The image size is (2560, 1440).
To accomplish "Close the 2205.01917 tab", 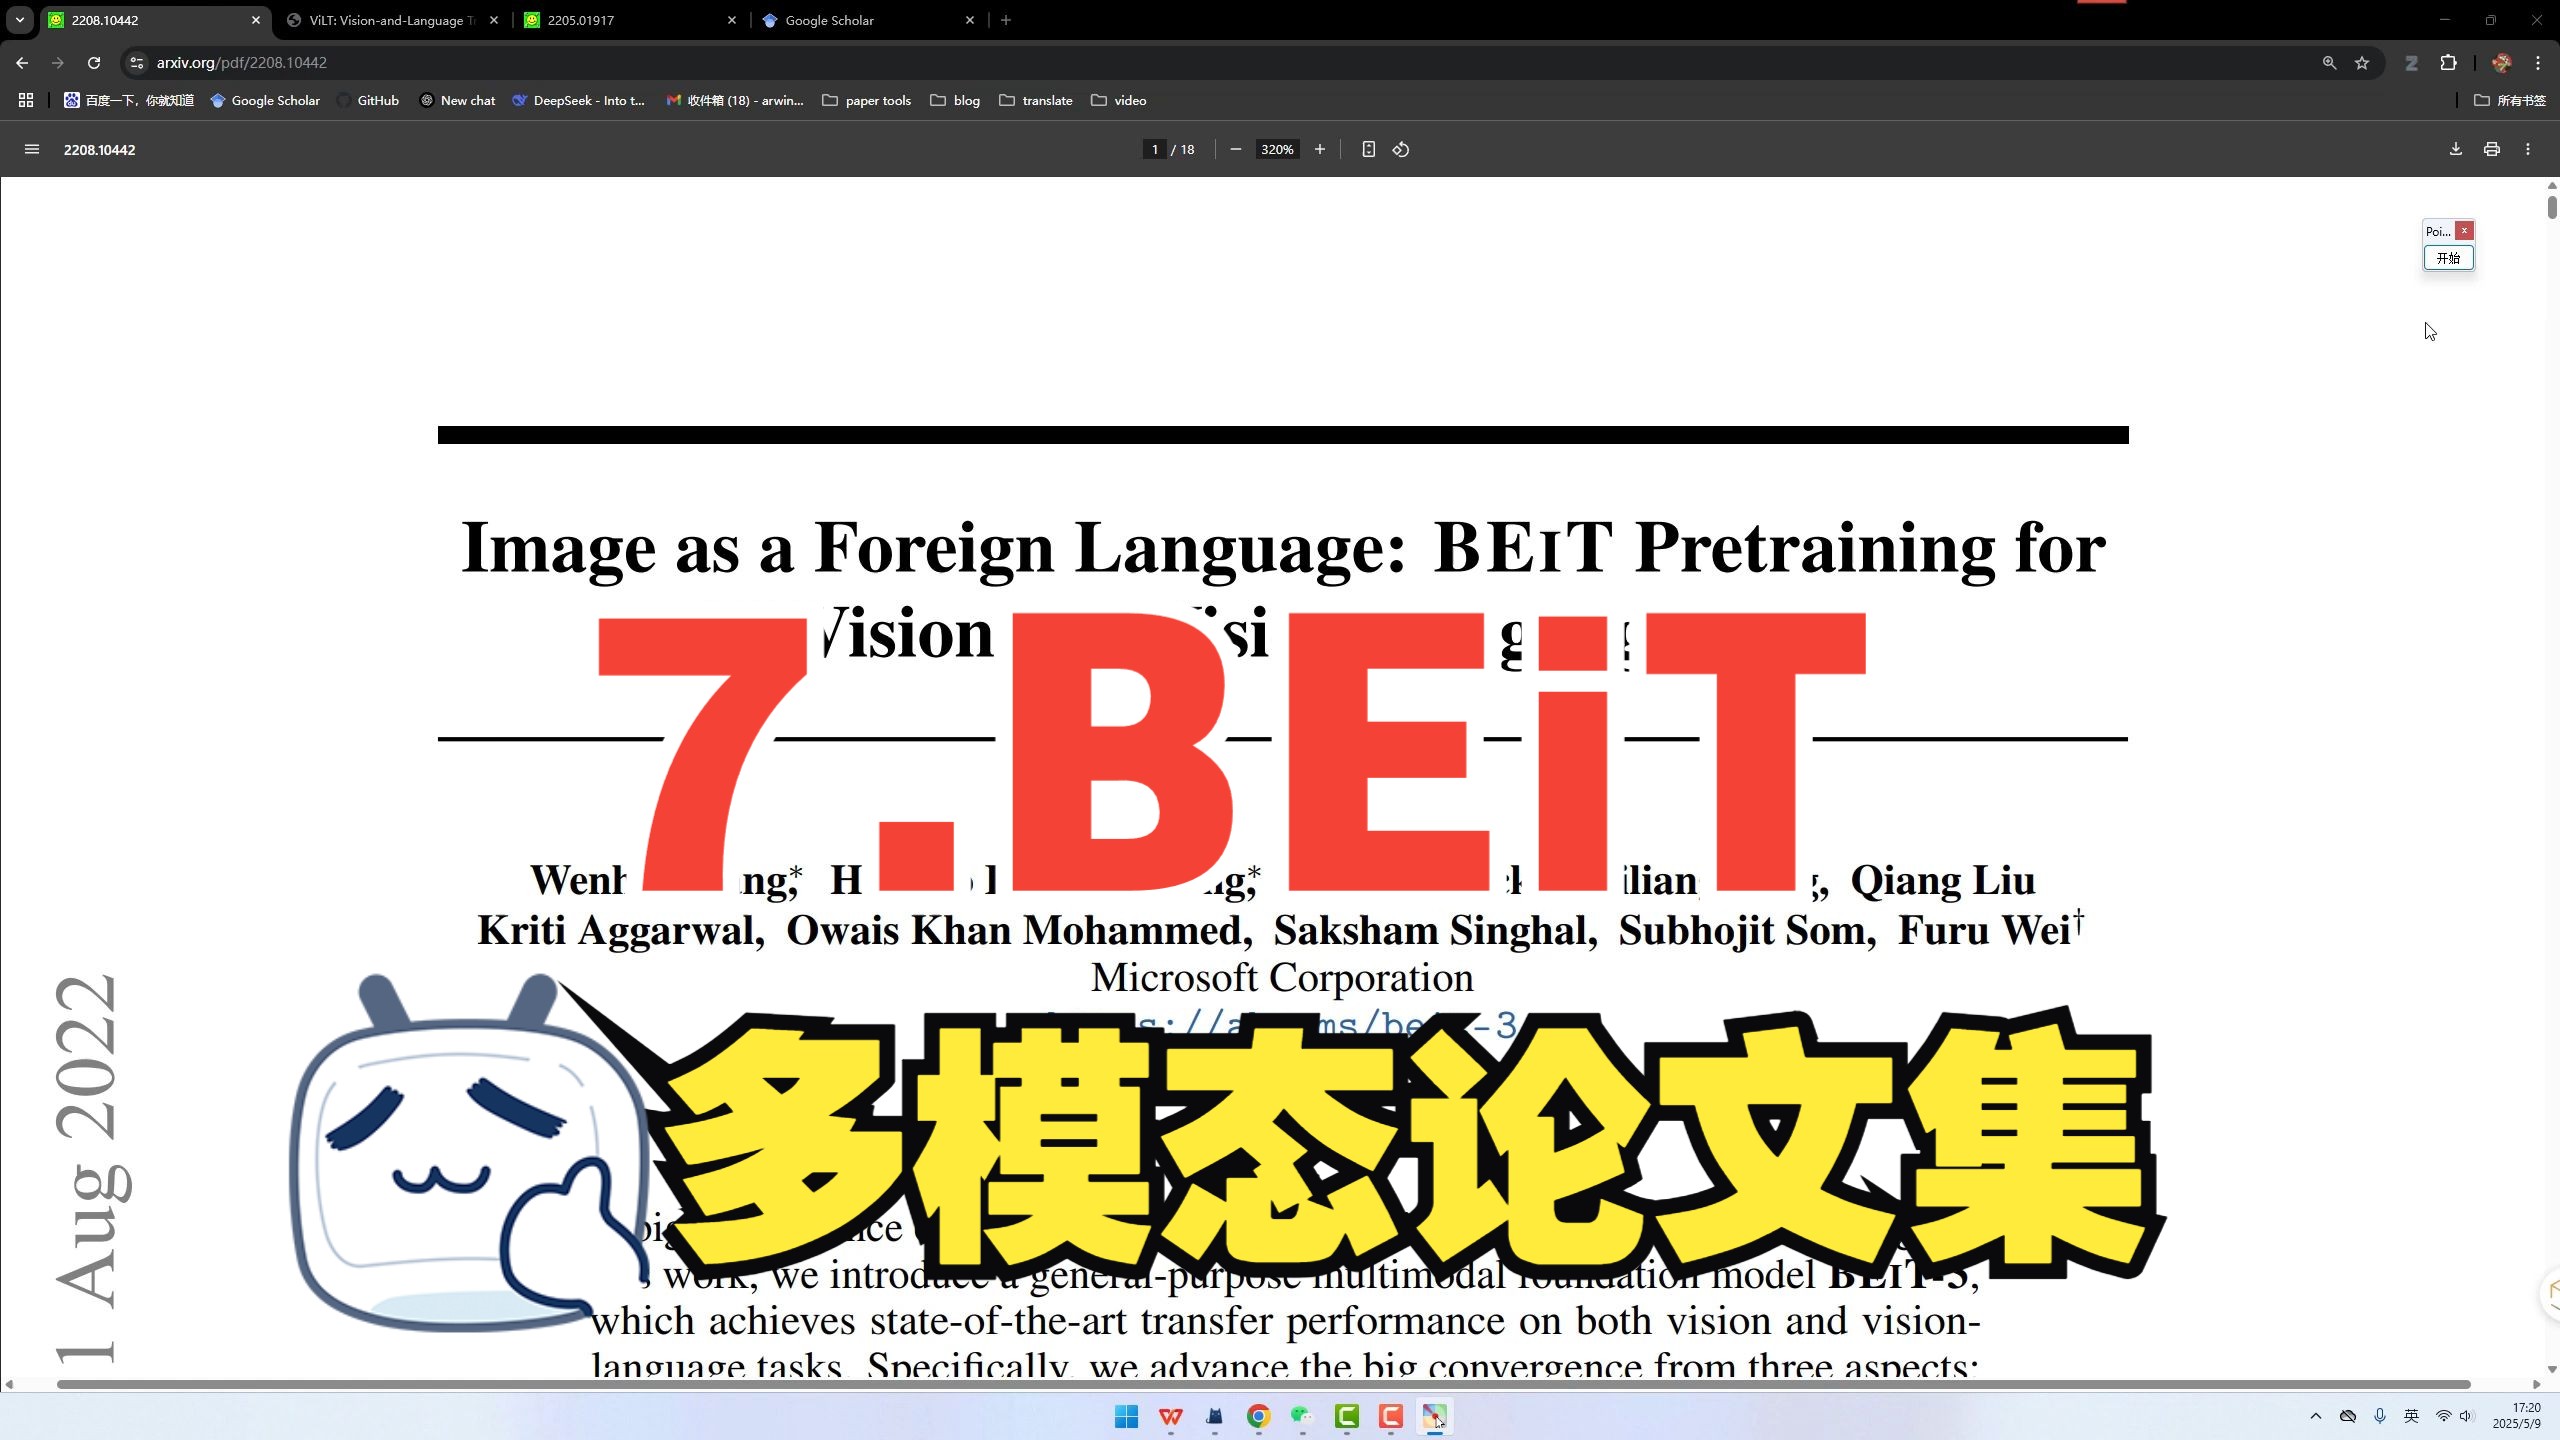I will [x=732, y=20].
